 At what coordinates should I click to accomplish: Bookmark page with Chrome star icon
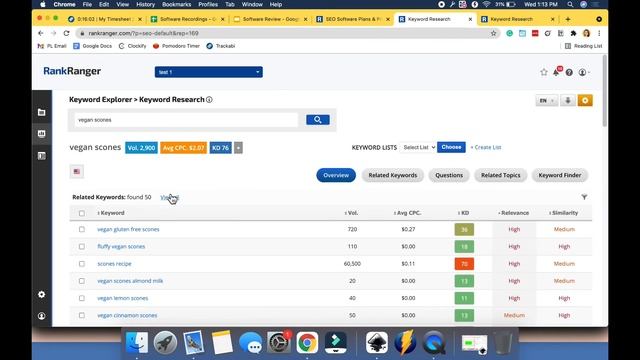[493, 33]
